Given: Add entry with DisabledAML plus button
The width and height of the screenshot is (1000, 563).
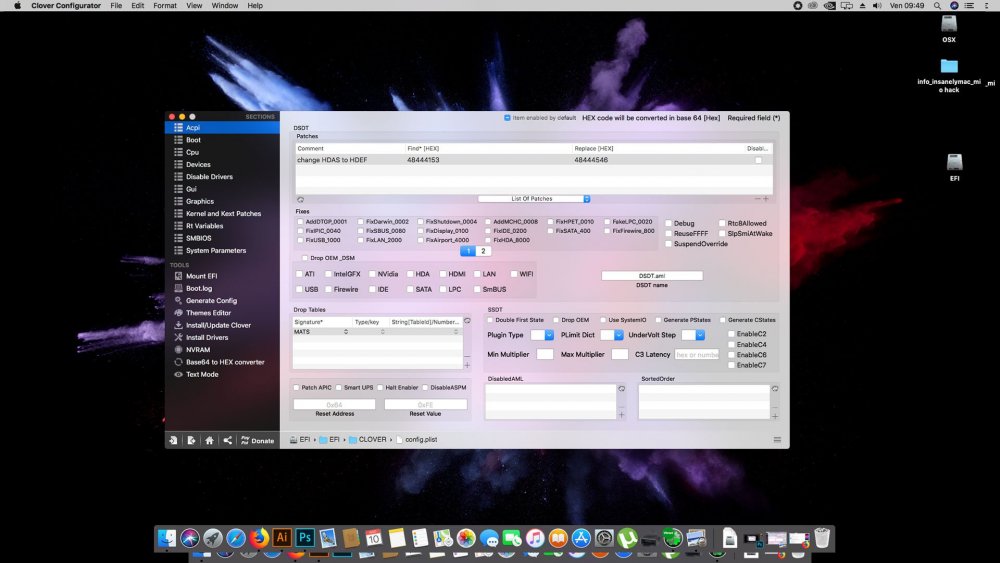Looking at the screenshot, I should pyautogui.click(x=622, y=415).
